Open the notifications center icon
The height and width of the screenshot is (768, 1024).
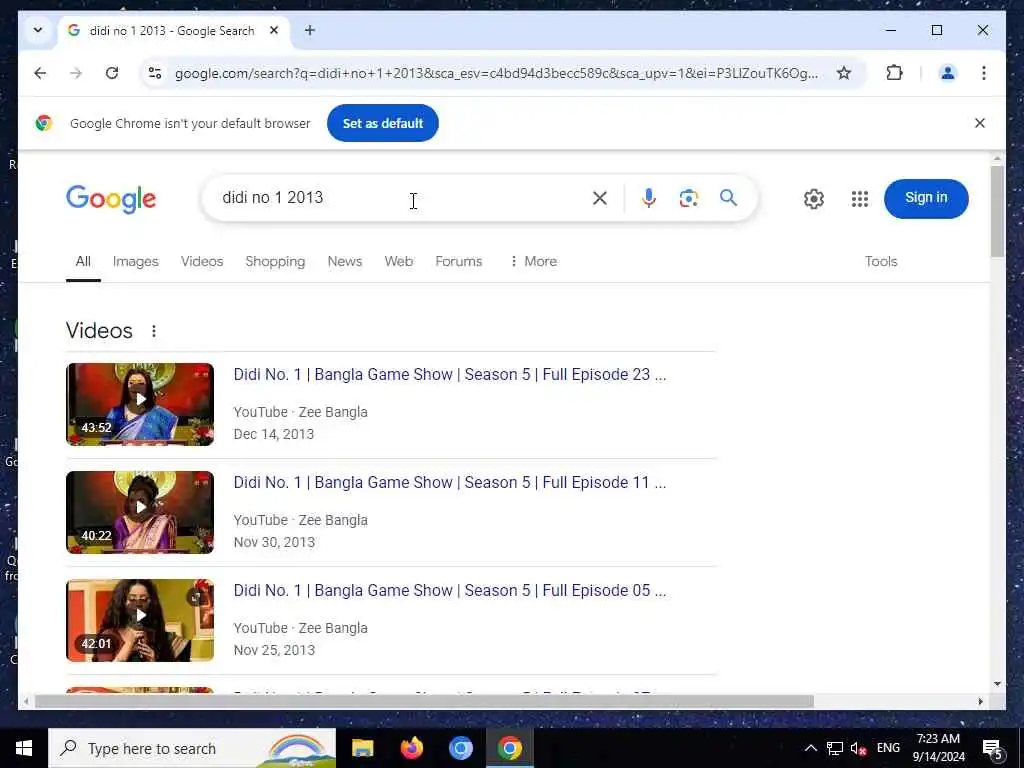pos(992,748)
